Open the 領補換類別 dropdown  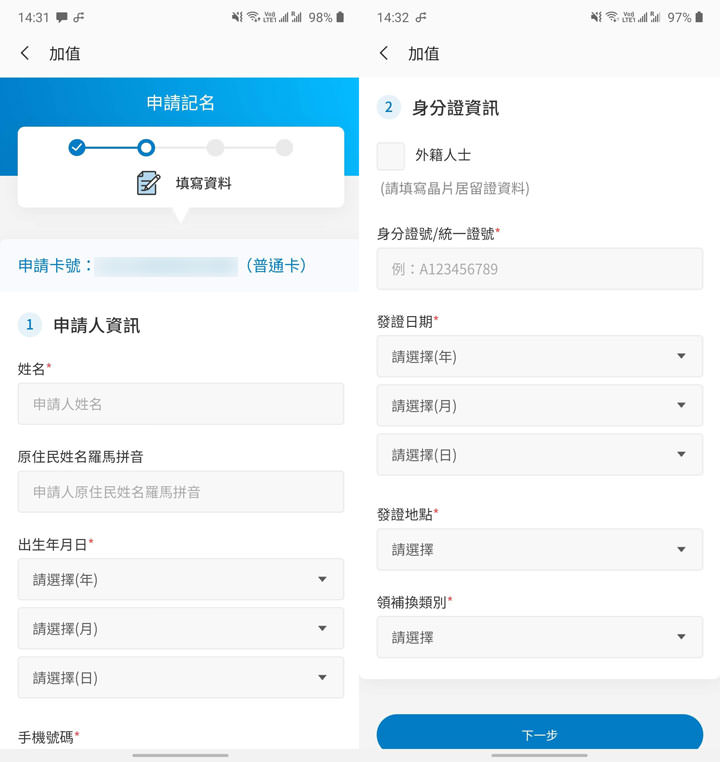click(x=540, y=637)
